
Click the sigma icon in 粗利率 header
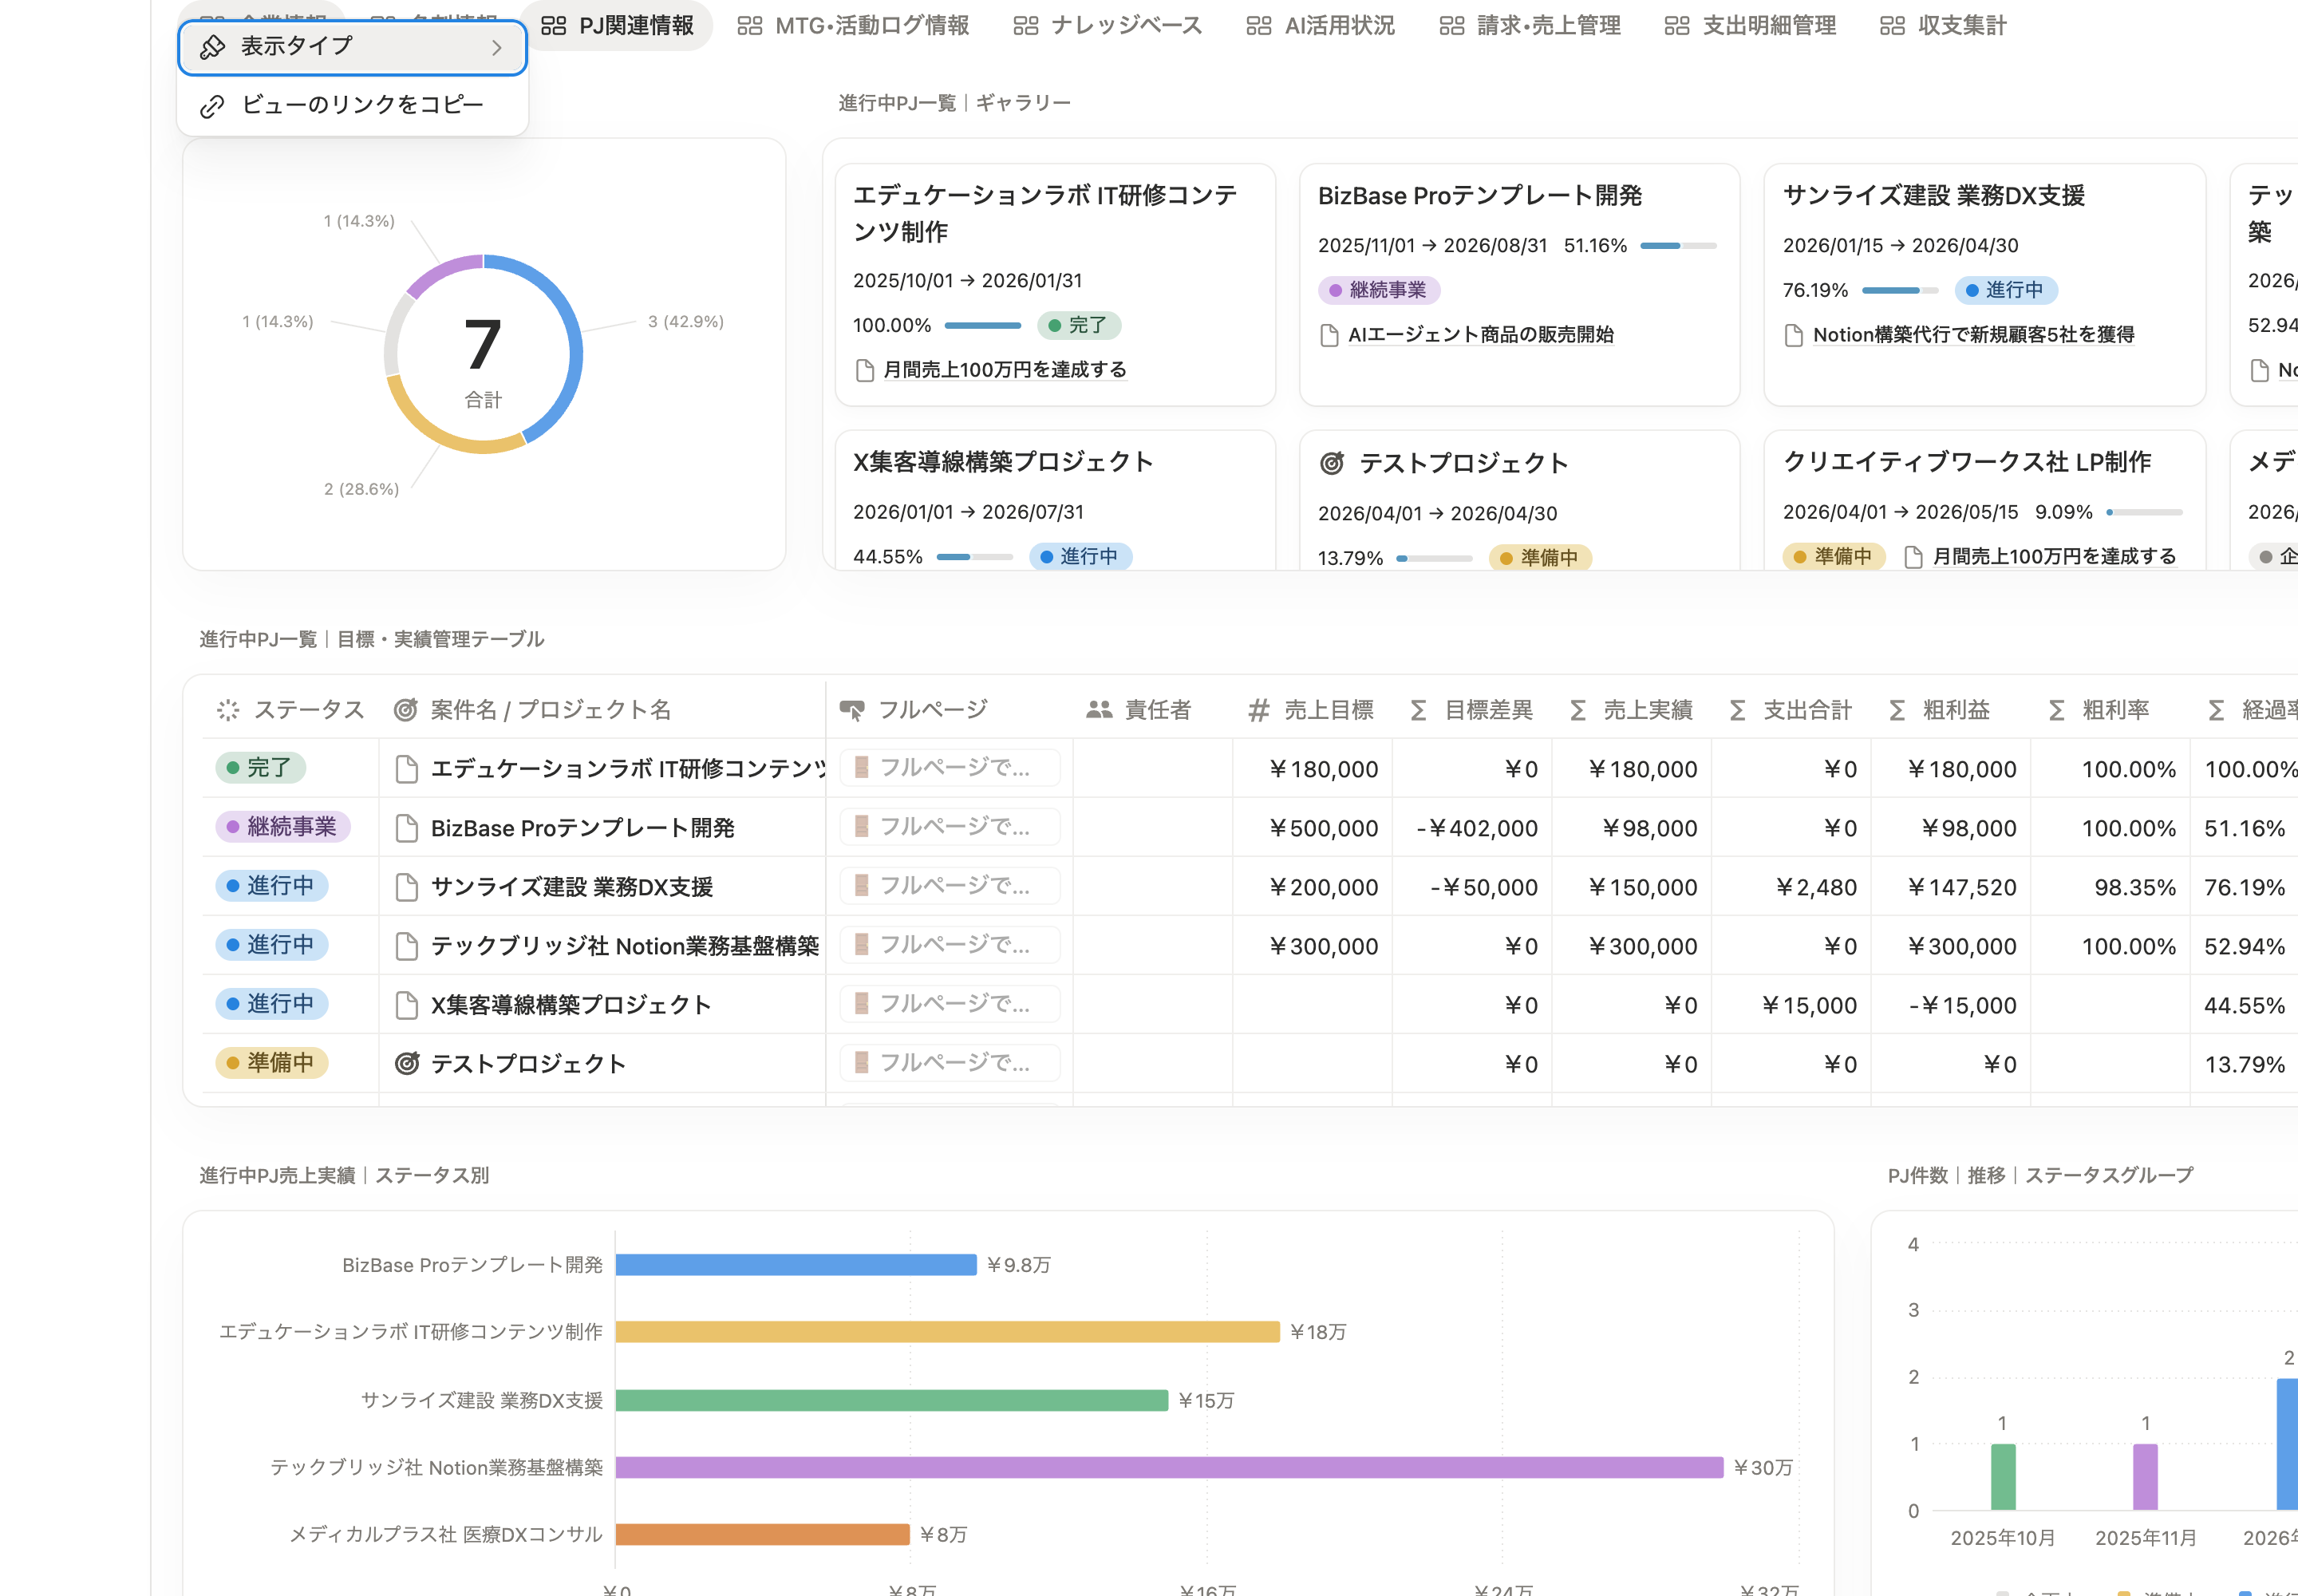2056,710
